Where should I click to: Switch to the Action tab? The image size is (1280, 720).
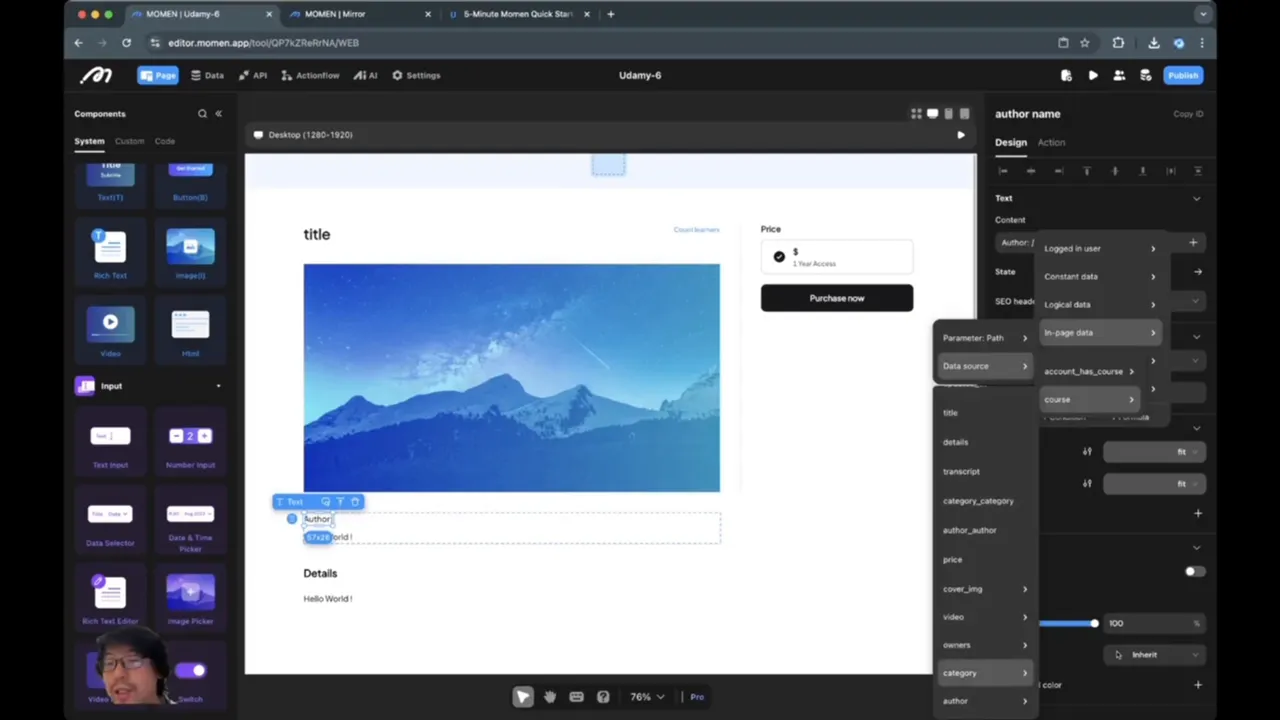pos(1051,142)
